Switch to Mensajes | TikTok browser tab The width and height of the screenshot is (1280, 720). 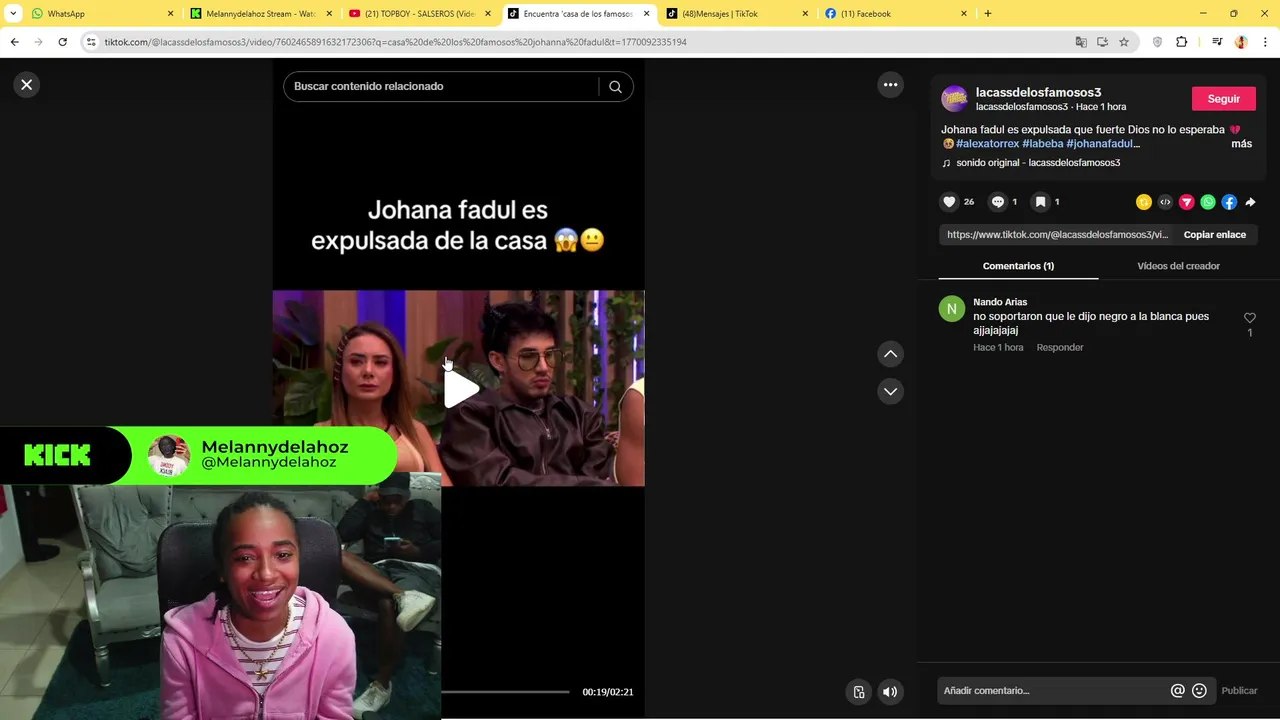point(738,14)
